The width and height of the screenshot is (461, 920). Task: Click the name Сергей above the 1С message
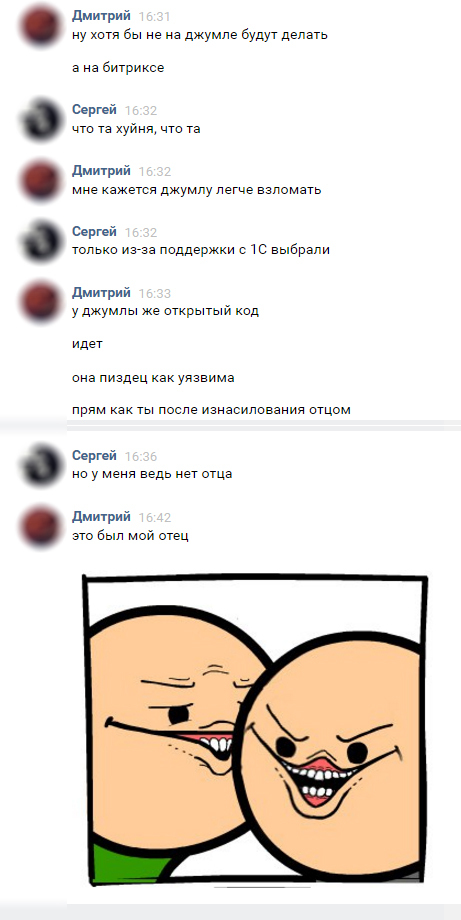(94, 231)
